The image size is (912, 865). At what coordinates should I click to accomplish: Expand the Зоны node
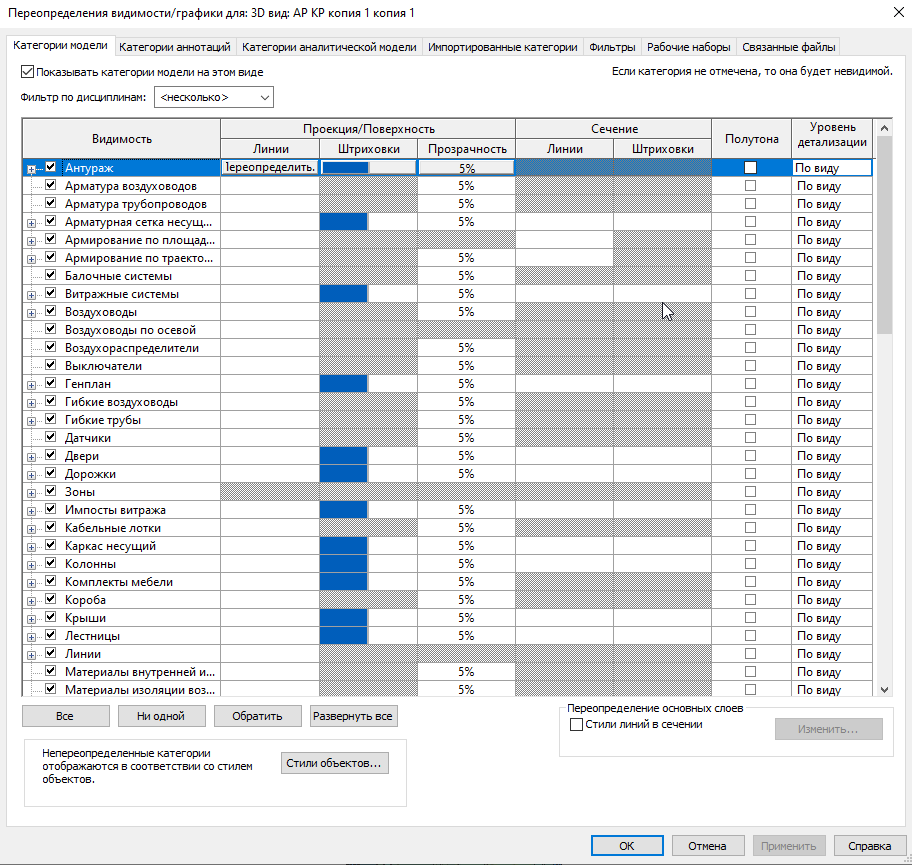pos(31,493)
